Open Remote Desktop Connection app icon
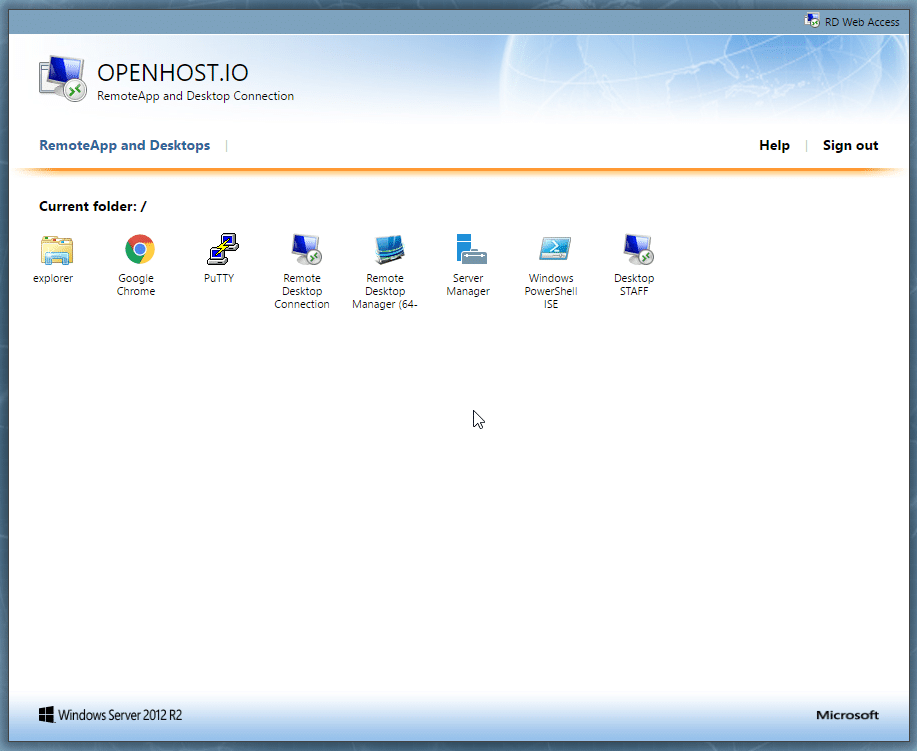917x751 pixels. pos(306,250)
